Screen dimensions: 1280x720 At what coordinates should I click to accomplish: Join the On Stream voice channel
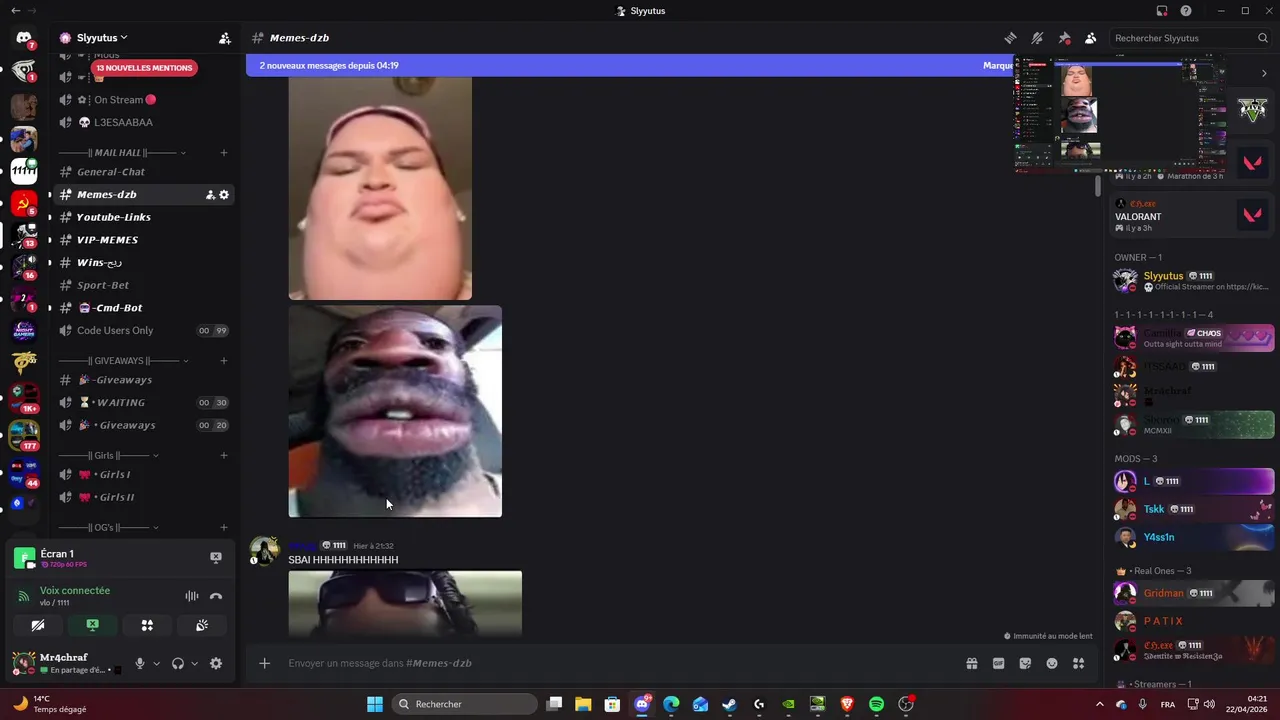[145, 100]
